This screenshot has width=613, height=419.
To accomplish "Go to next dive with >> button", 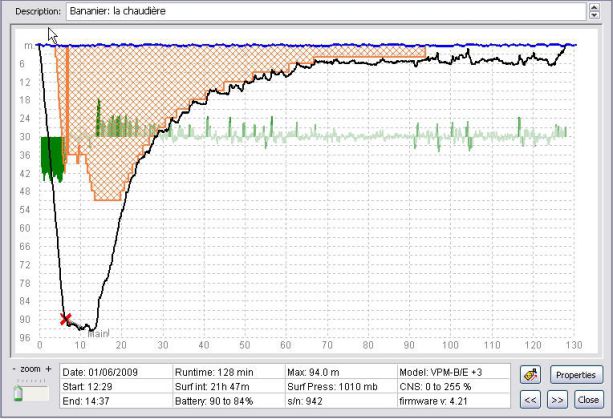I will click(x=558, y=398).
